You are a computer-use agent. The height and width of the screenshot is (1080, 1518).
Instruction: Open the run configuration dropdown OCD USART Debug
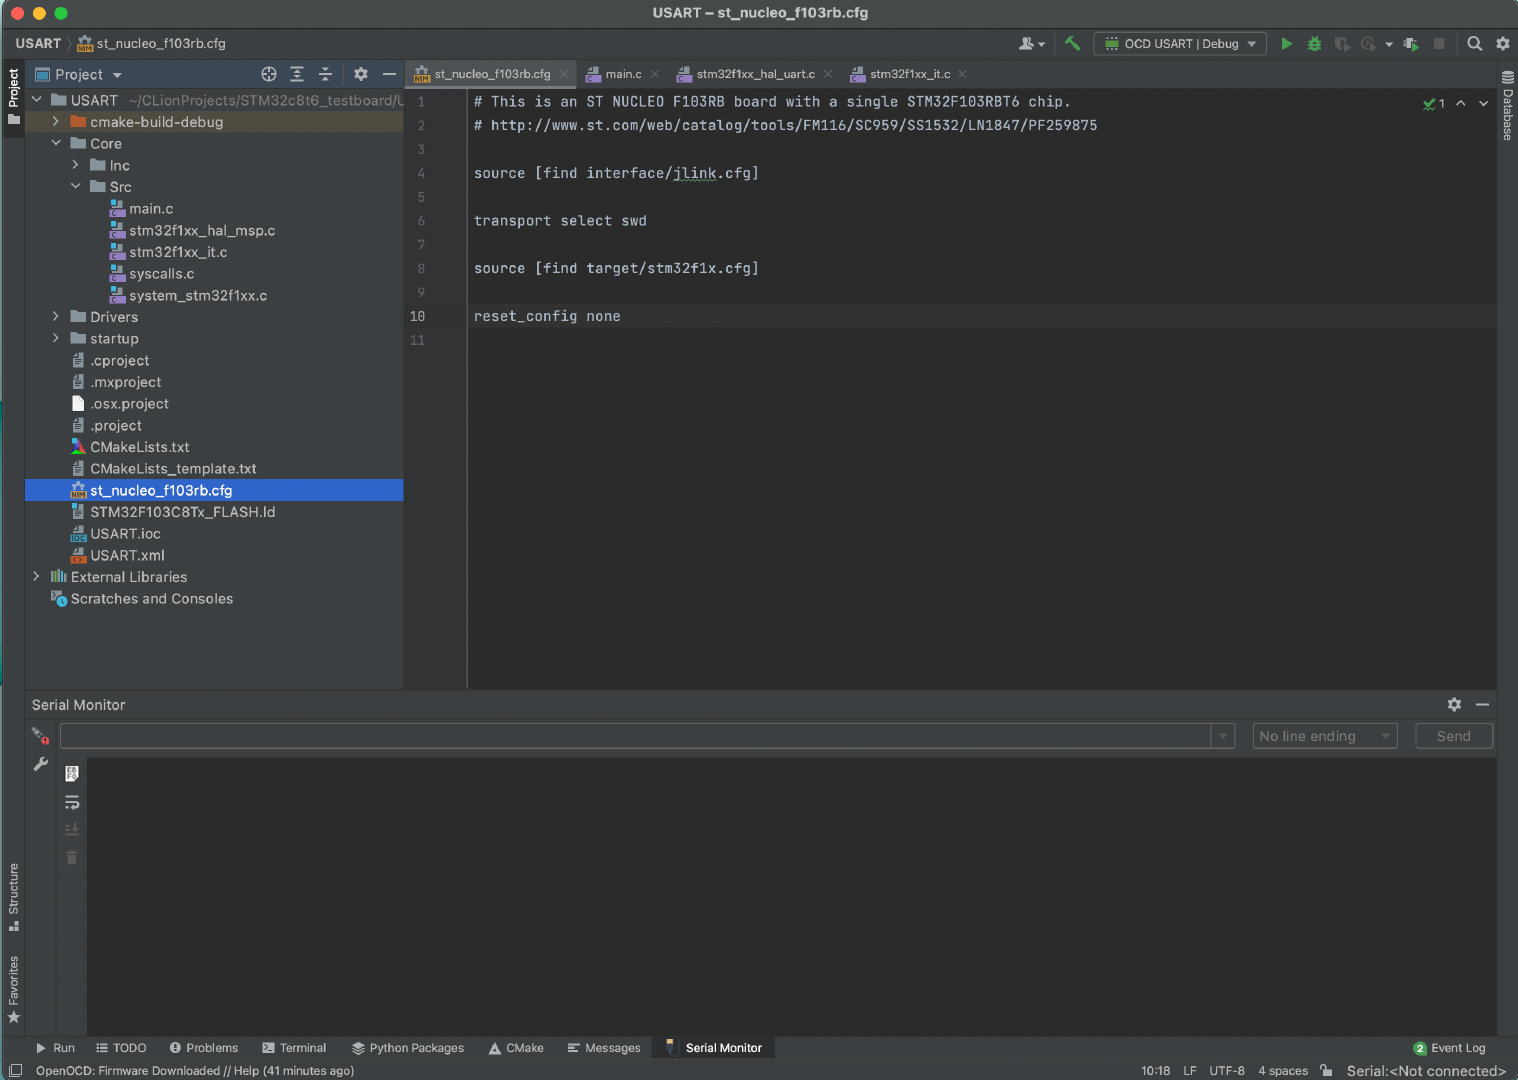pos(1180,43)
